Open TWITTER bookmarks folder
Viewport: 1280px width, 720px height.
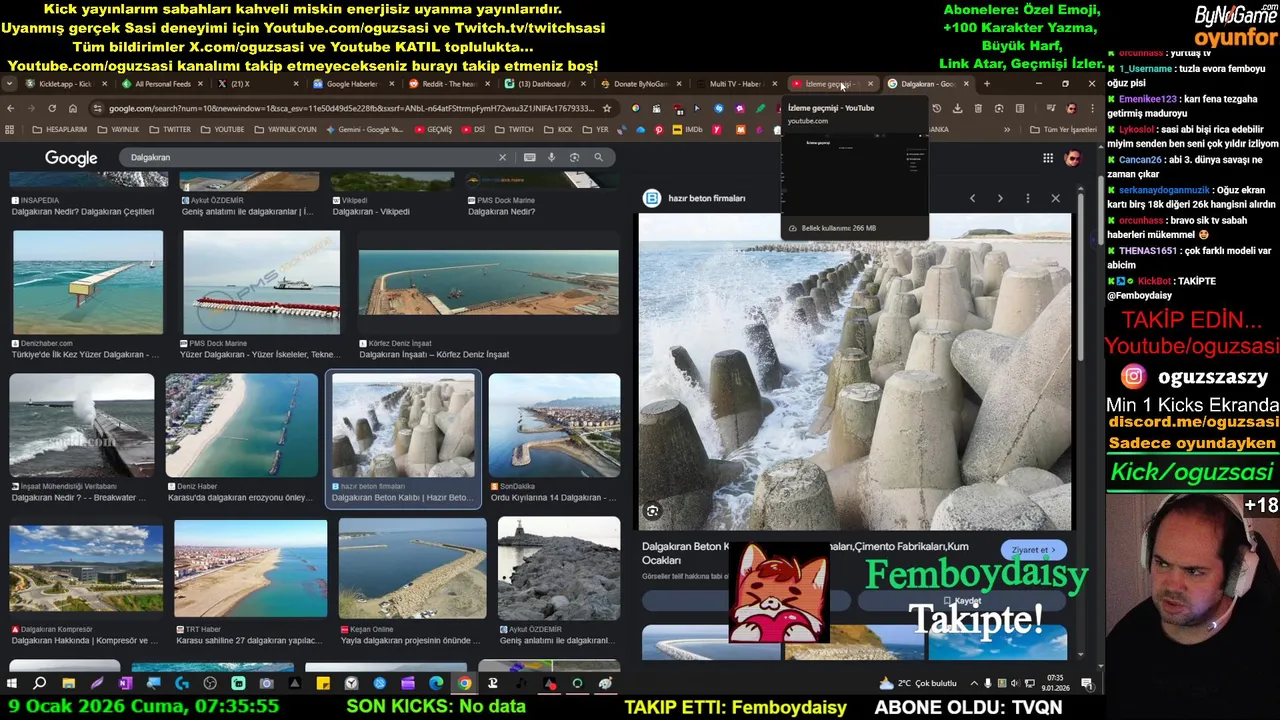[x=170, y=129]
